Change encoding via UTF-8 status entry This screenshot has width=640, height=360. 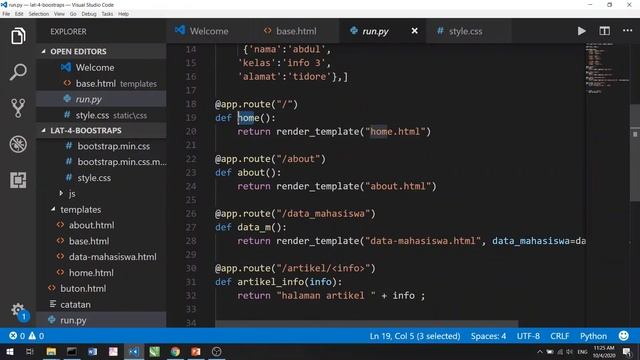tap(528, 336)
